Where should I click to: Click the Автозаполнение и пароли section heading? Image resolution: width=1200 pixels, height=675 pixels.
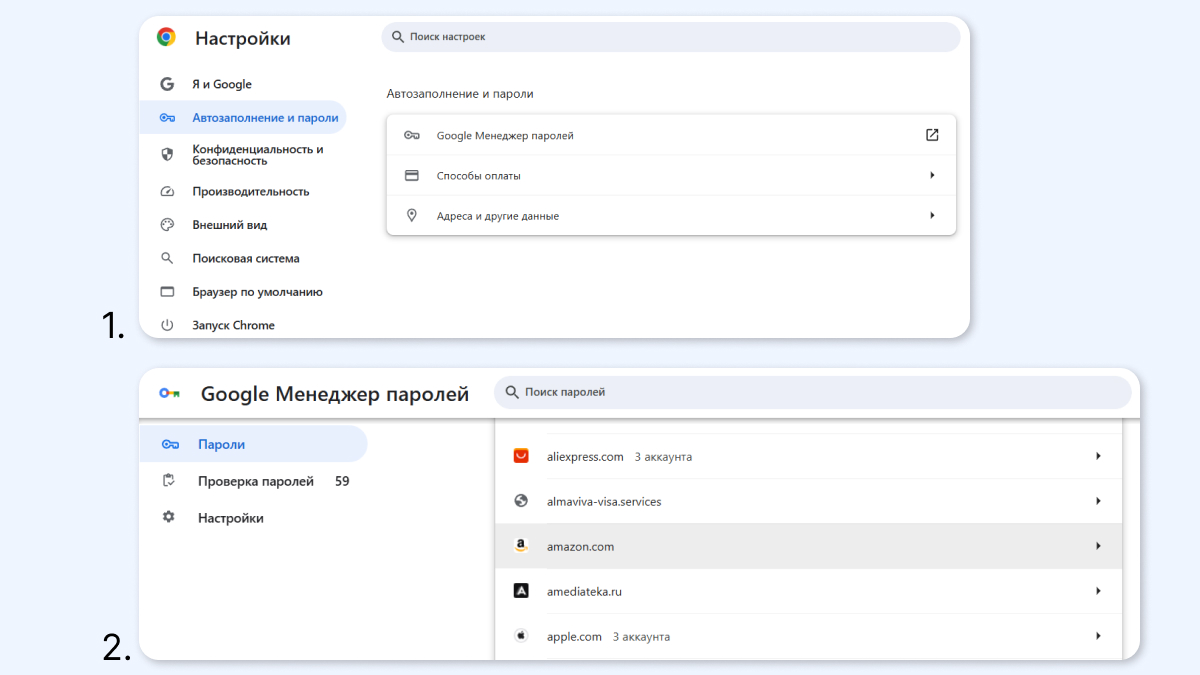tap(460, 93)
